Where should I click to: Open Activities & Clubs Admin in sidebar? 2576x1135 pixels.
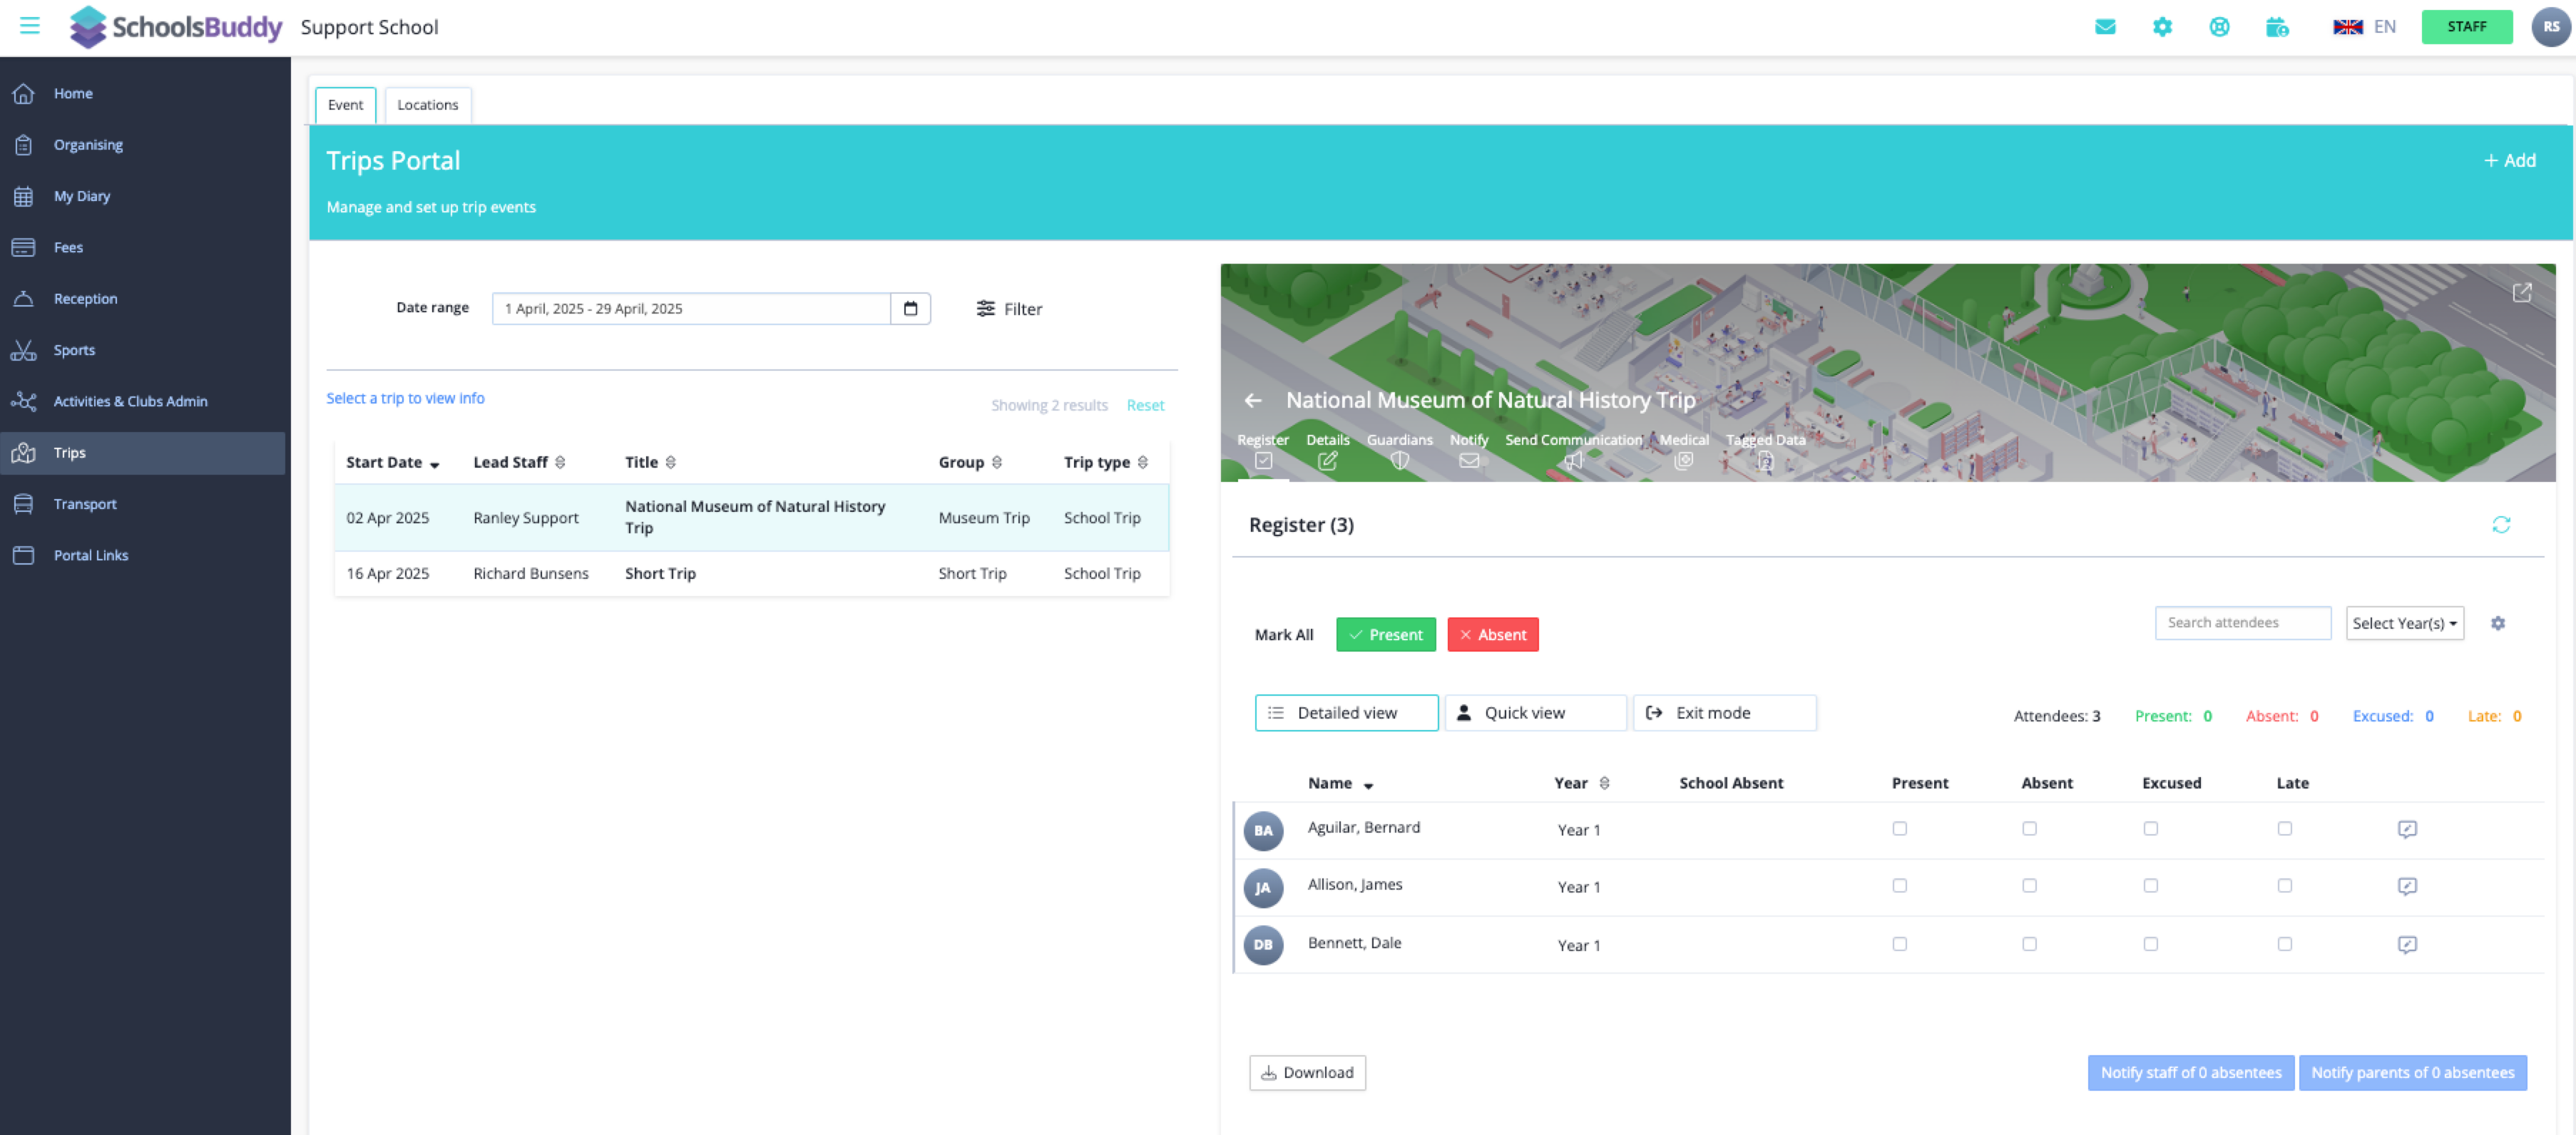click(x=143, y=401)
